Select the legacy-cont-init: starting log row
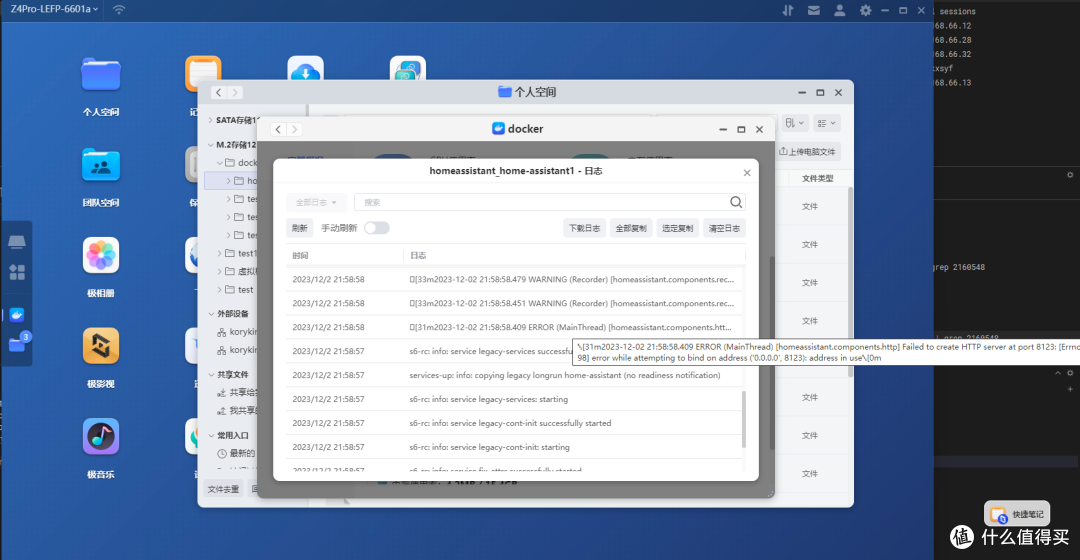Viewport: 1080px width, 560px height. (515, 448)
